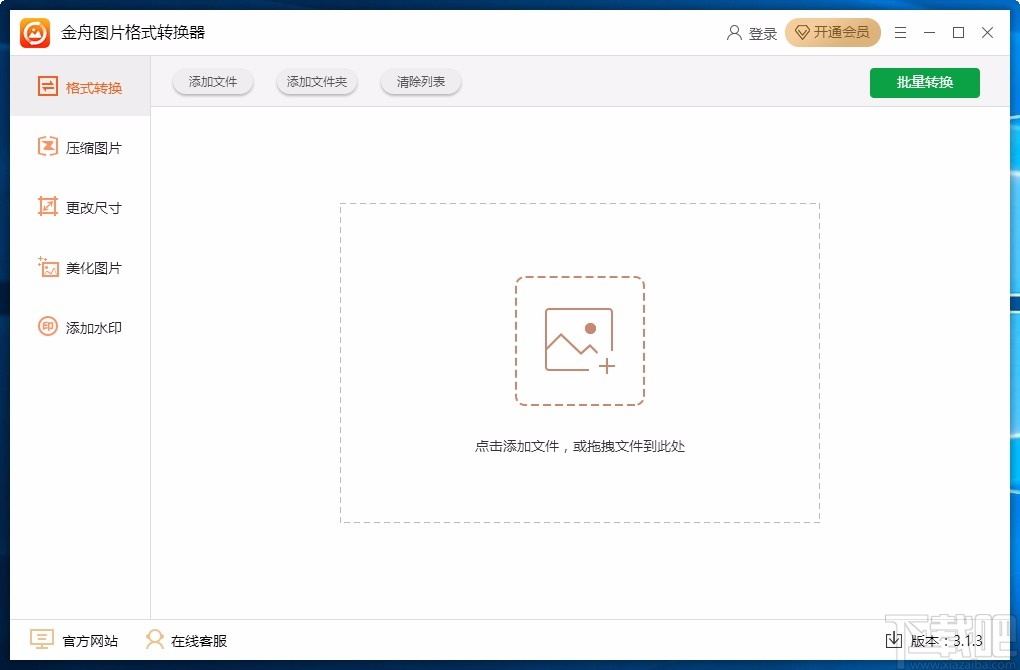
Task: Open the 添加水印 watermark tool
Action: tap(79, 327)
